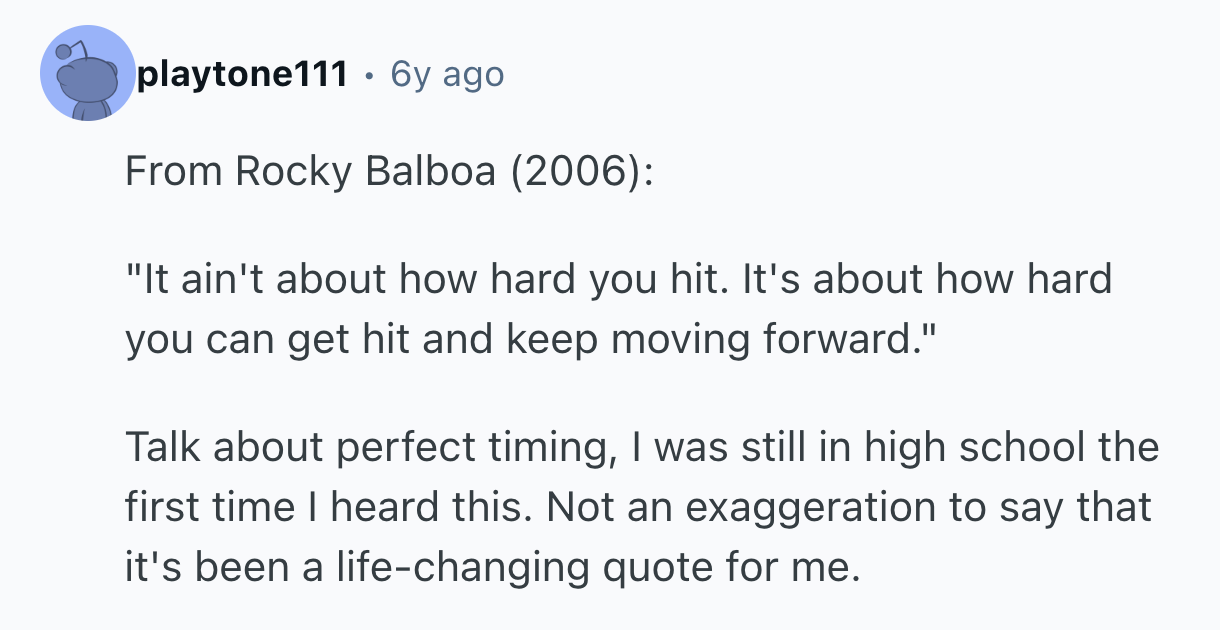The image size is (1220, 630).
Task: Click the "From Rocky Balboa (2006):" line
Action: pyautogui.click(x=388, y=172)
